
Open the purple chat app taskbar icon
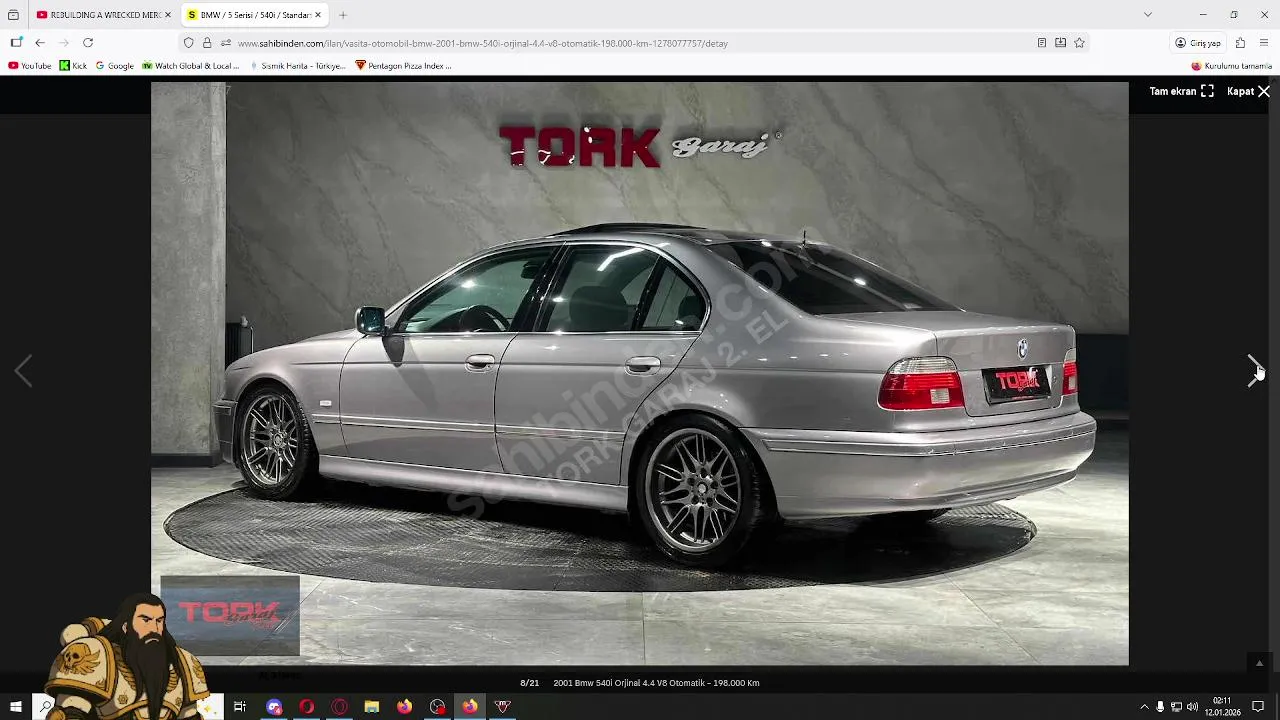(x=274, y=707)
